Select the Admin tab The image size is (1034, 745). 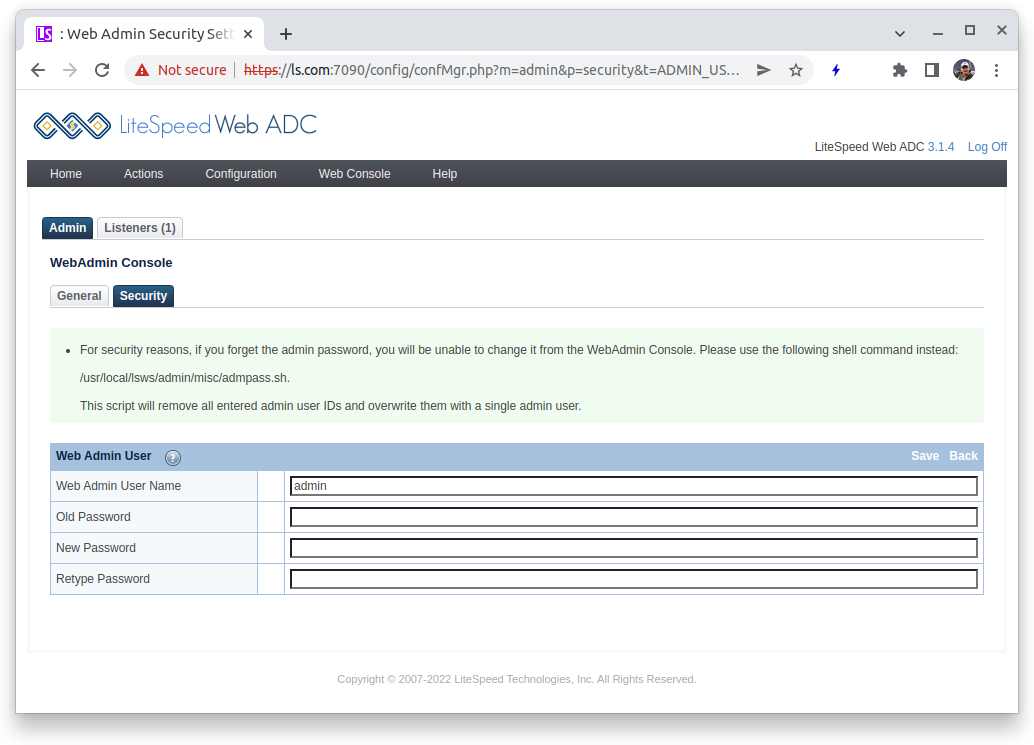coord(67,227)
